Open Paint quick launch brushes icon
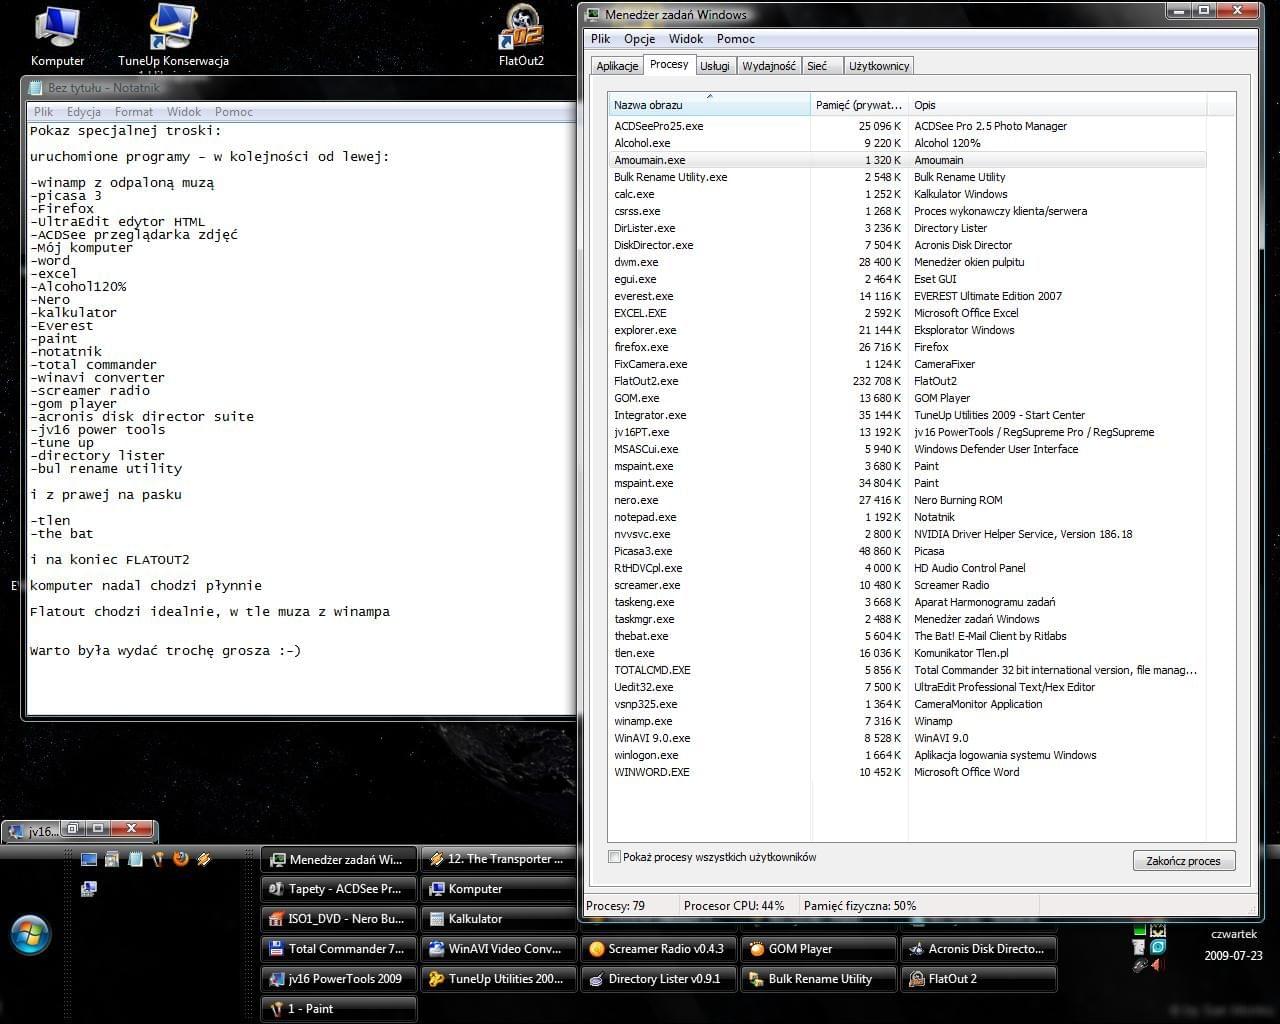 [x=158, y=859]
